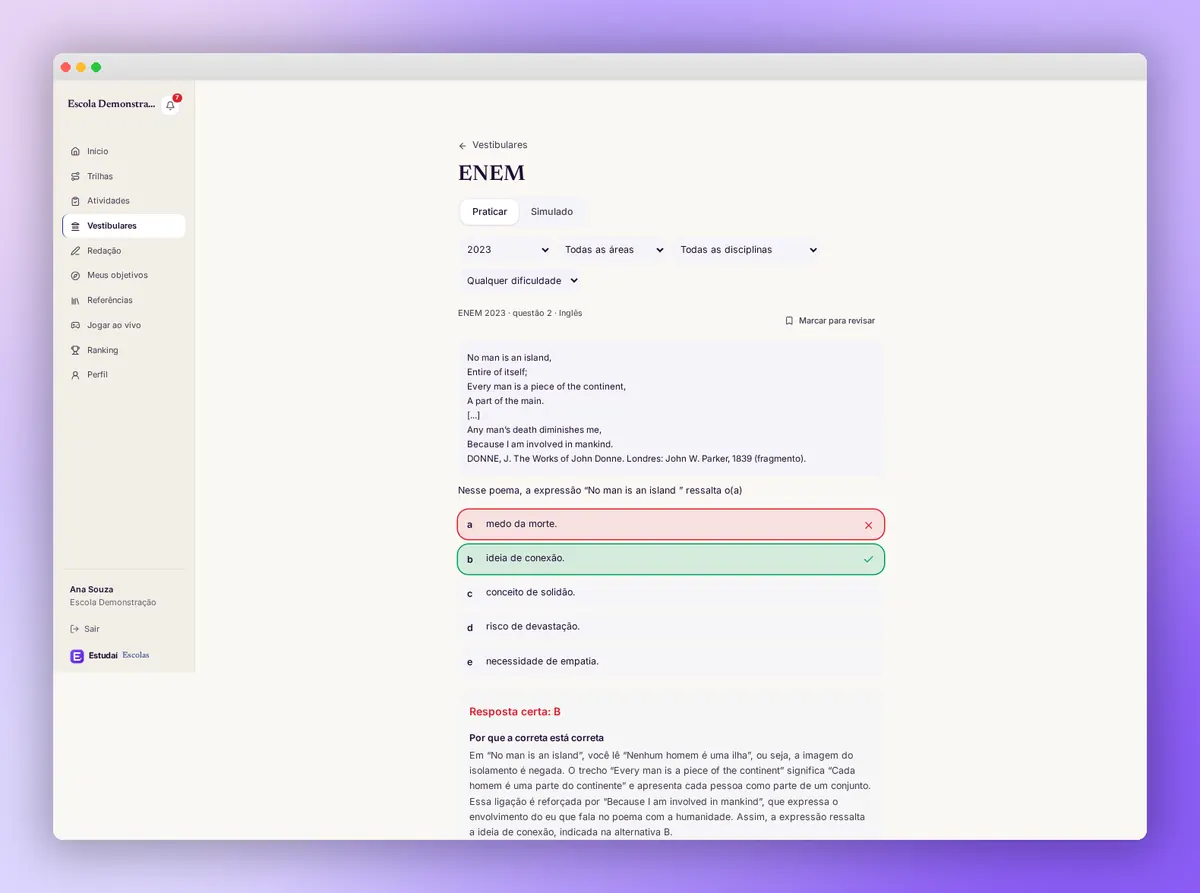The image size is (1200, 893).
Task: Click the poem line No man is an island
Action: (509, 357)
